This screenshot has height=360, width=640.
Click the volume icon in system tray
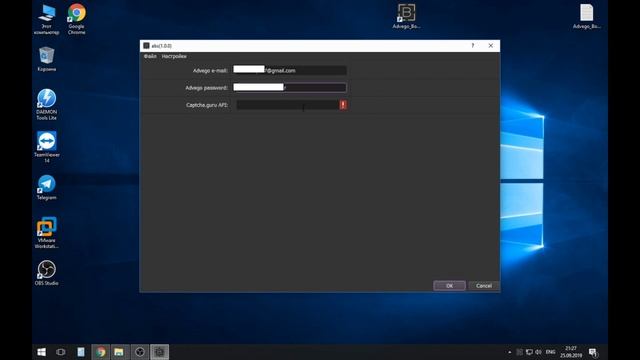pyautogui.click(x=538, y=352)
